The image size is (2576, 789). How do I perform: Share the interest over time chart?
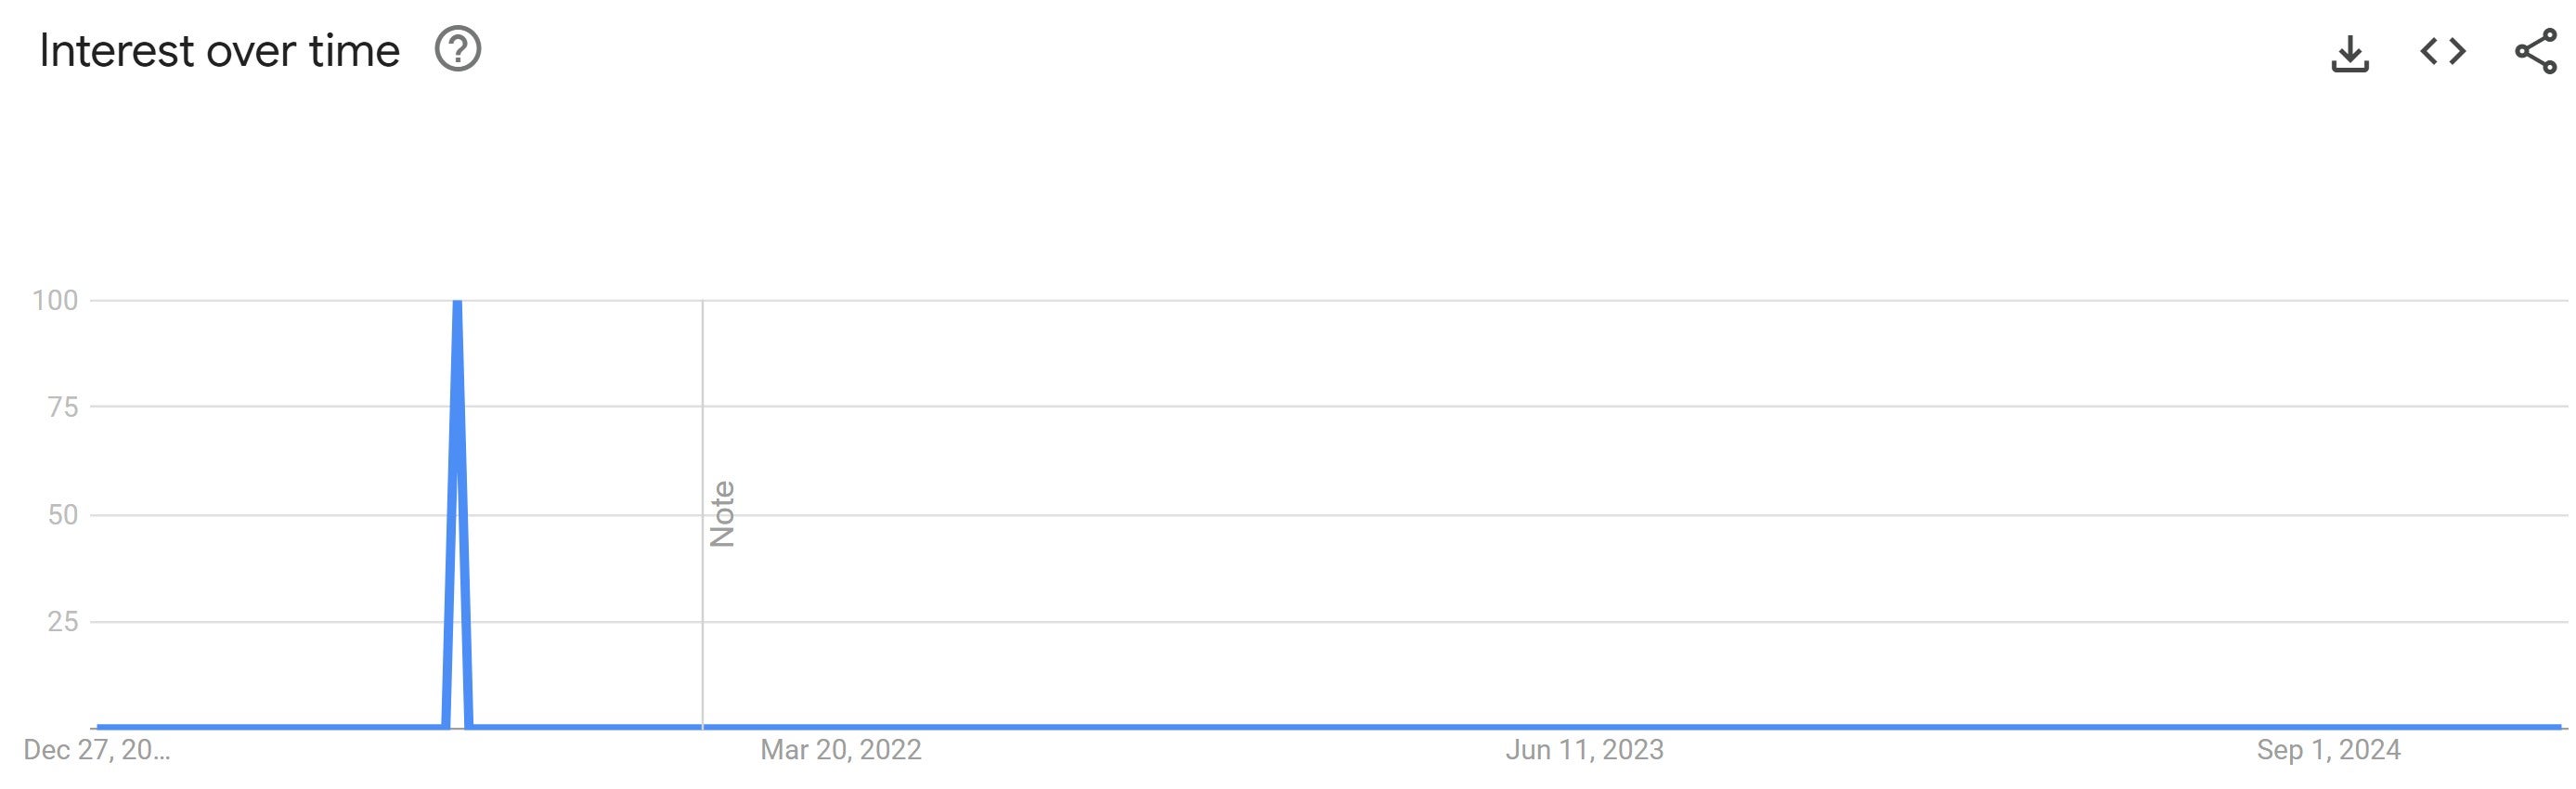point(2535,51)
